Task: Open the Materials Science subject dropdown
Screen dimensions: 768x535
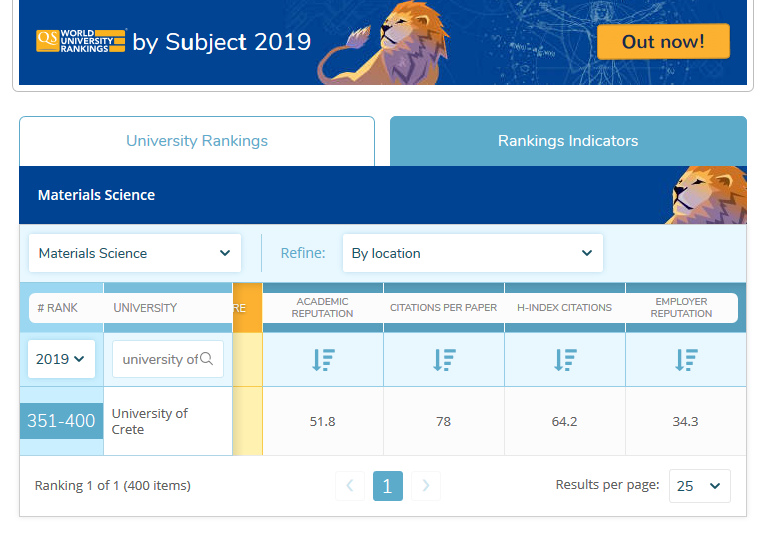Action: [135, 253]
